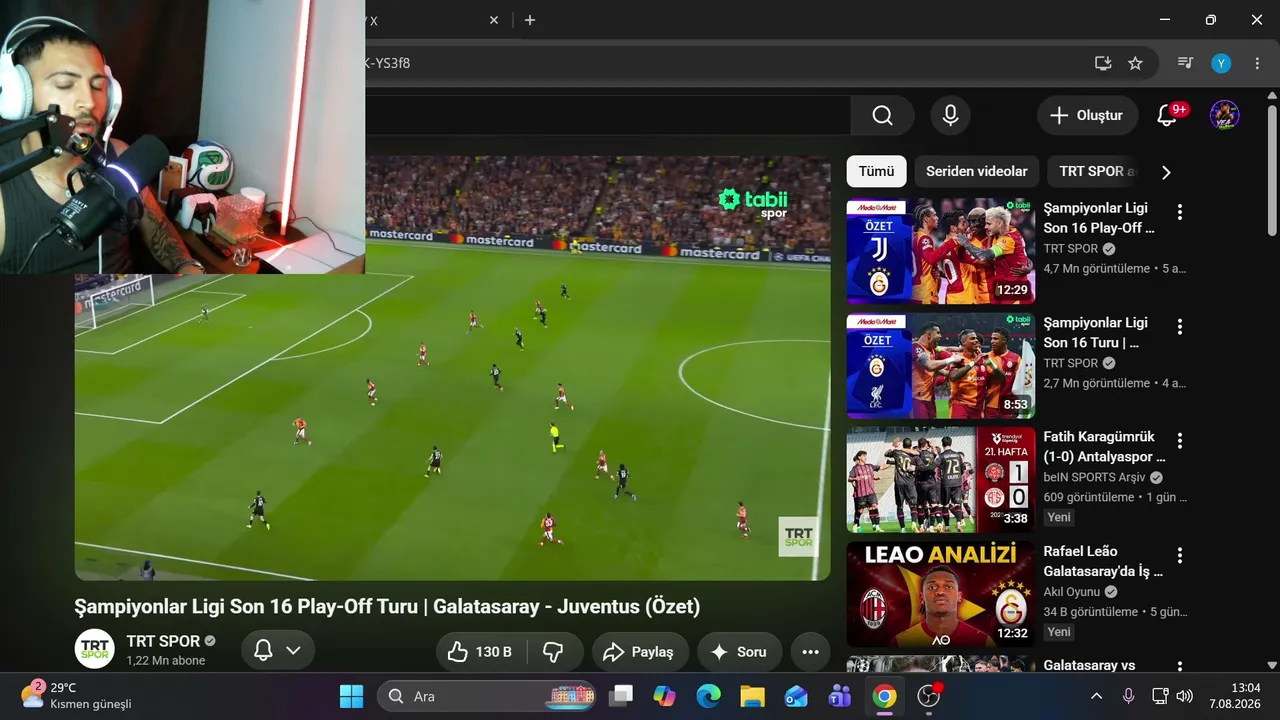Open the Windows Start menu

pyautogui.click(x=351, y=696)
